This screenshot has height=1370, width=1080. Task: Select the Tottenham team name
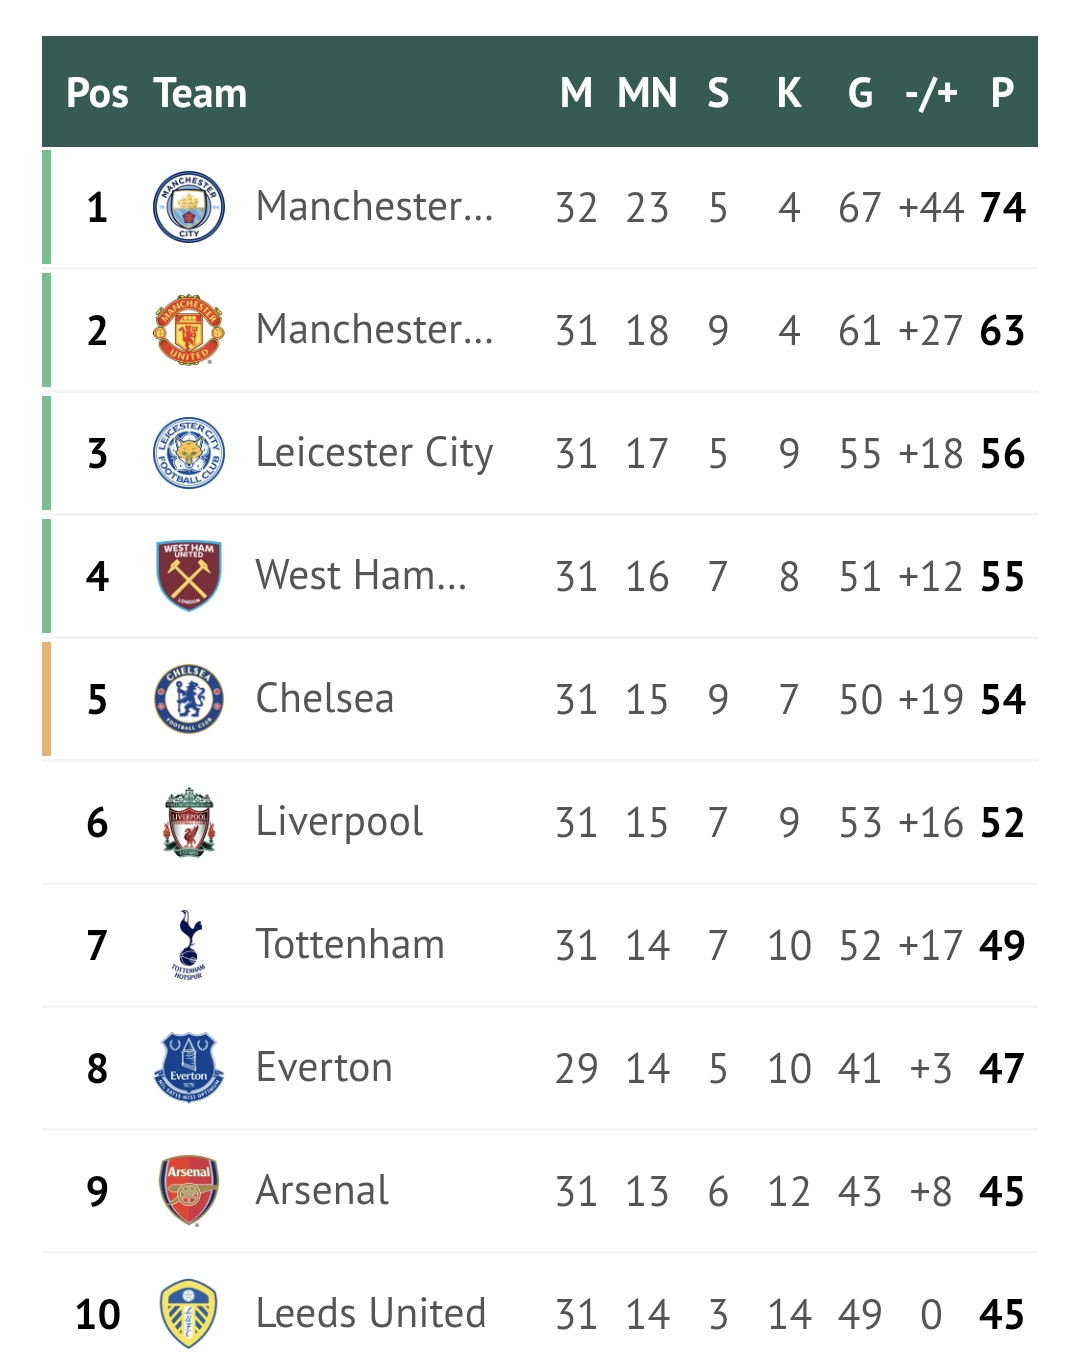pos(350,944)
